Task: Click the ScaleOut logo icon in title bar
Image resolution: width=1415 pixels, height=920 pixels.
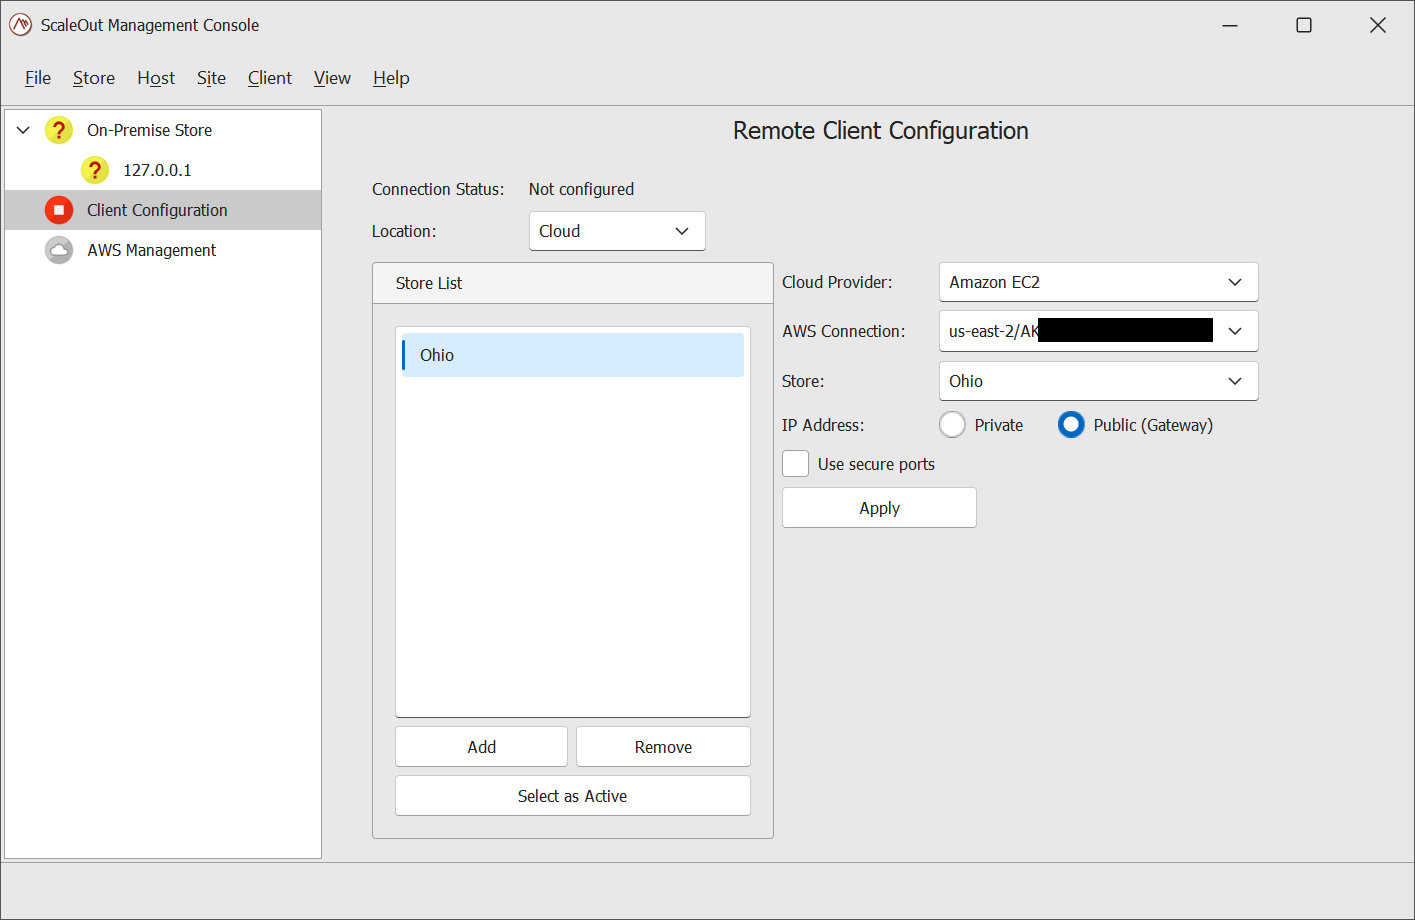Action: click(20, 25)
